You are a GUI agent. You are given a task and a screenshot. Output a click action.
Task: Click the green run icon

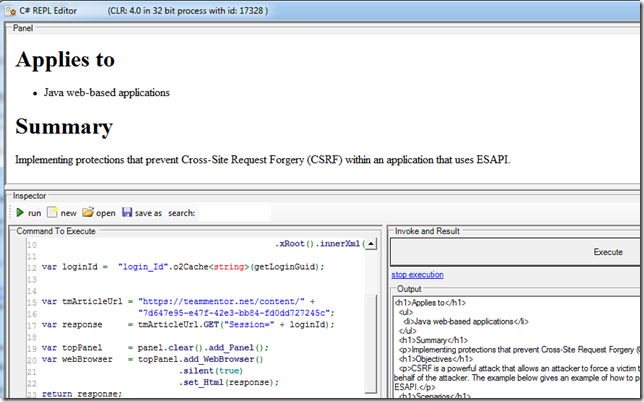18,212
